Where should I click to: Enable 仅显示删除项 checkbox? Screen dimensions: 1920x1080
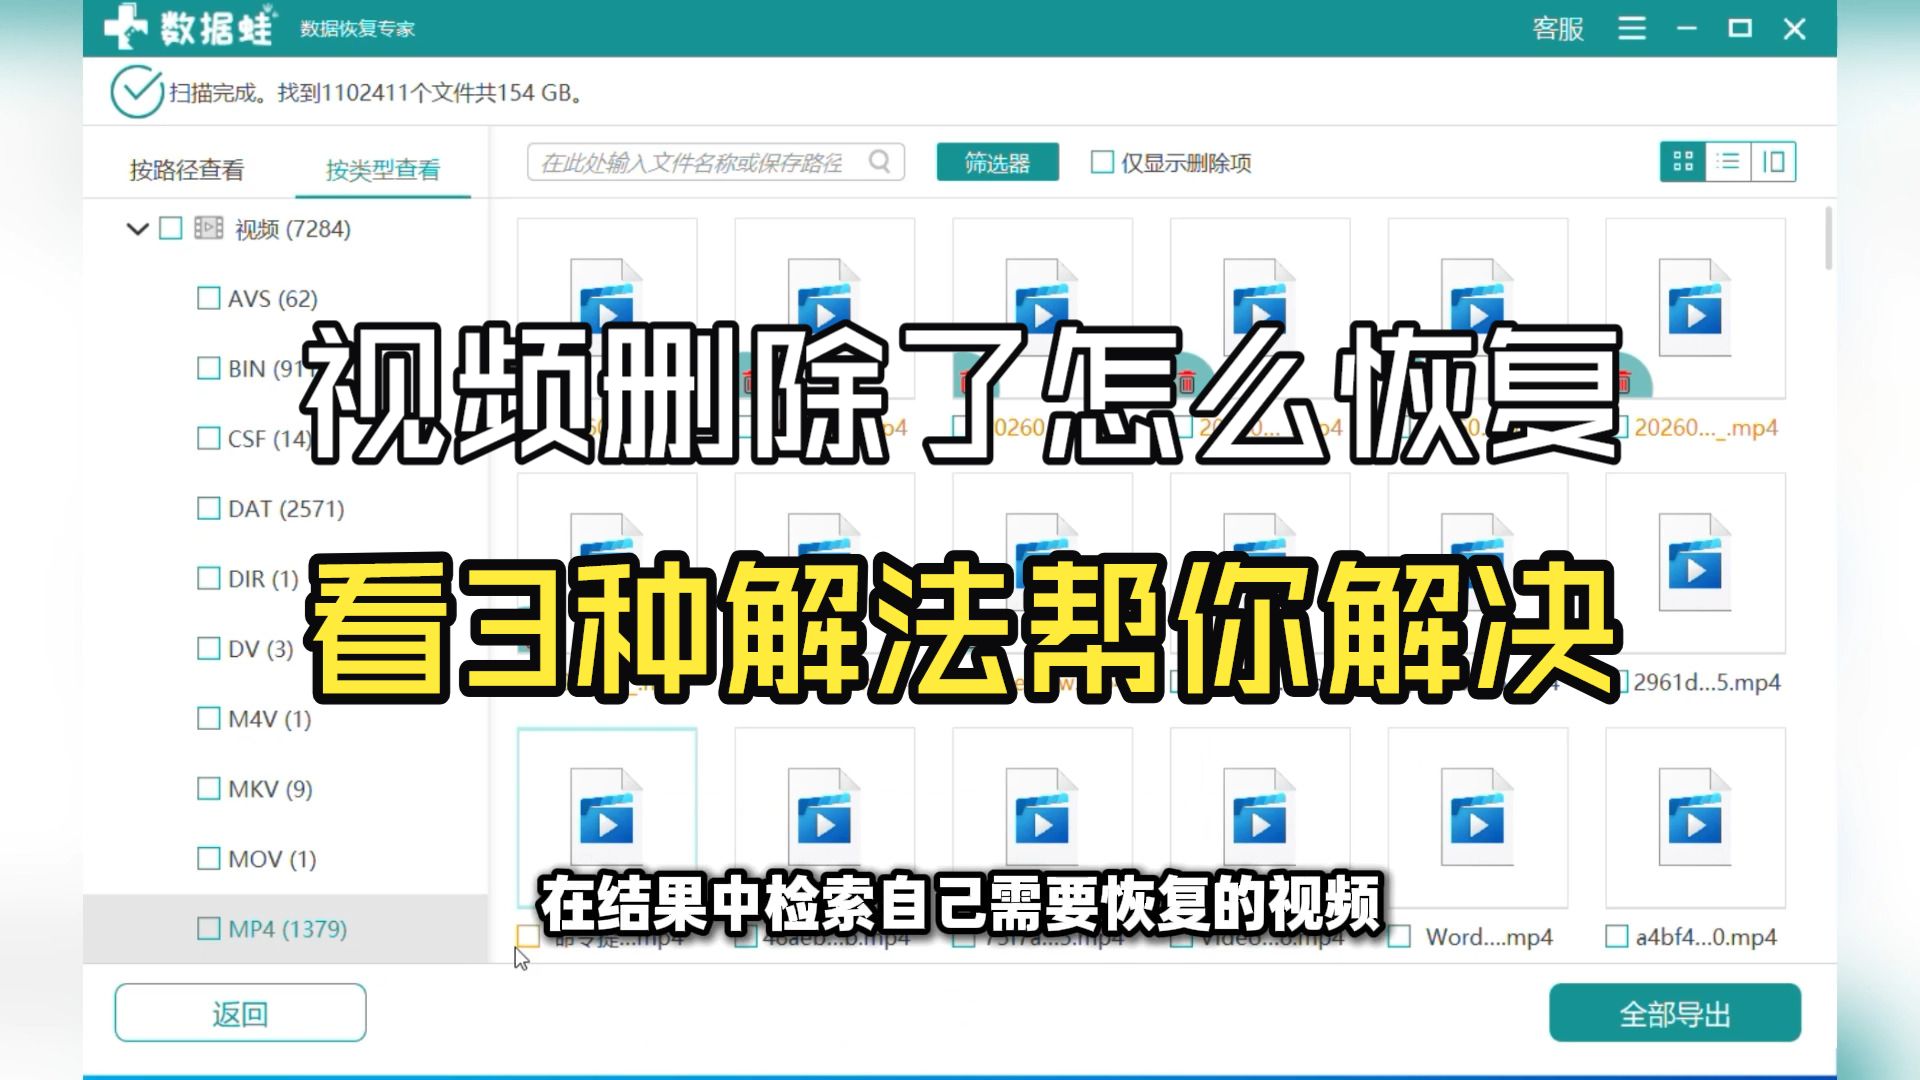(1102, 162)
